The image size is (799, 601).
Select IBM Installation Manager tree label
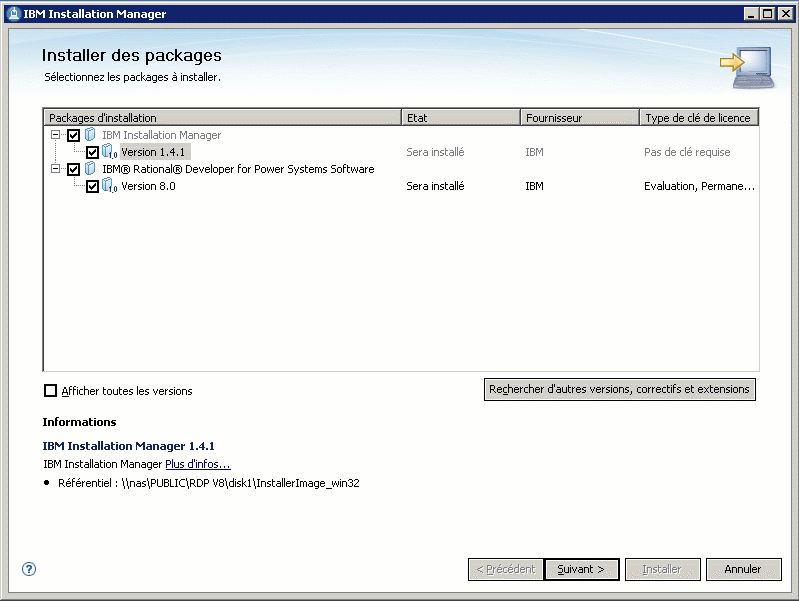[162, 135]
